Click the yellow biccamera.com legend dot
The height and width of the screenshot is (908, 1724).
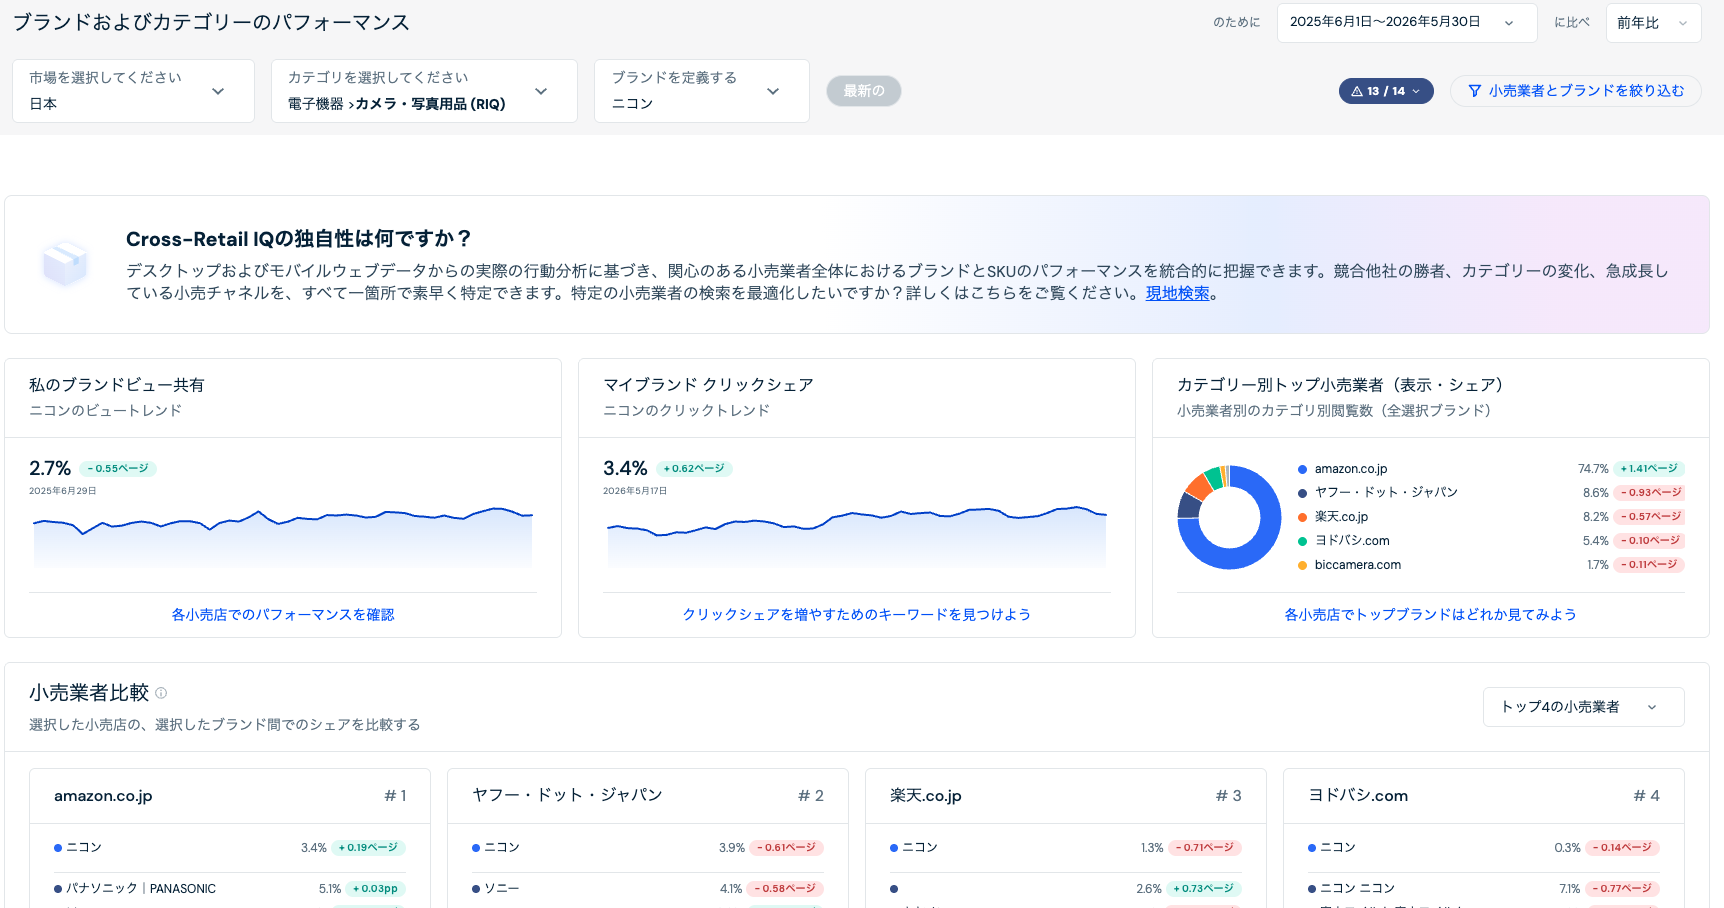[1302, 565]
